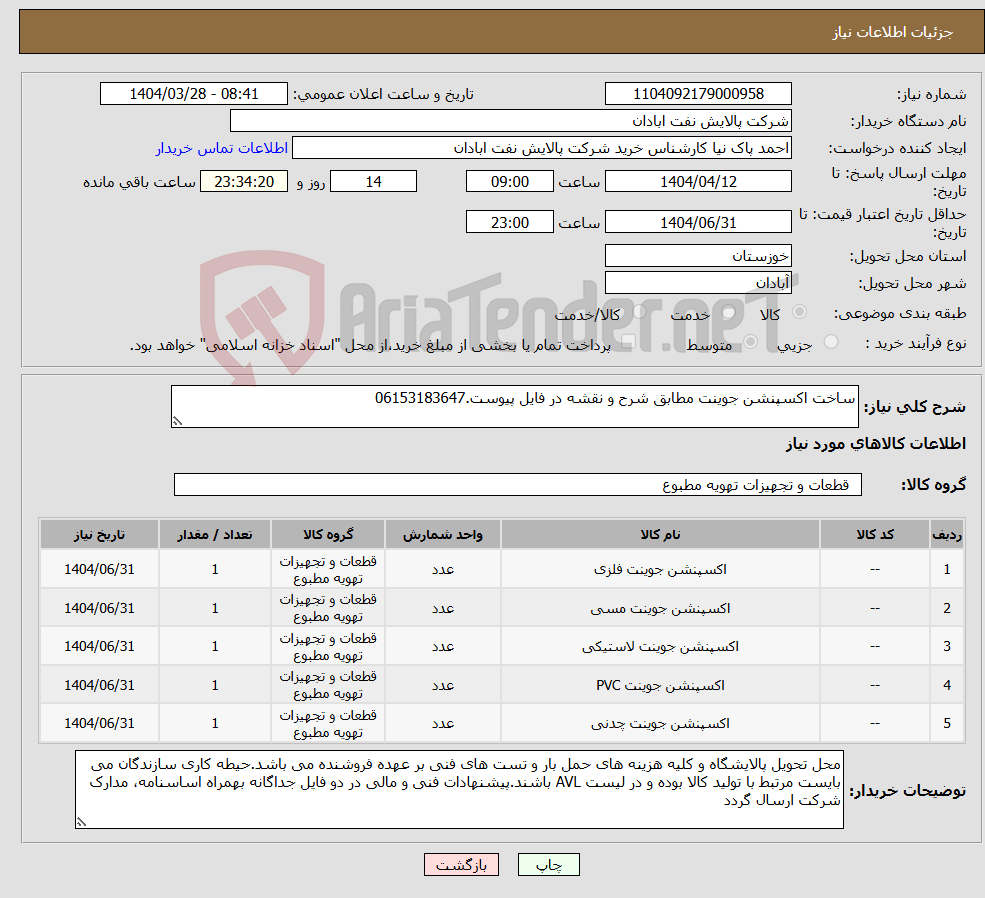Click the Islamic treasury payment note text
985x898 pixels.
tap(370, 345)
